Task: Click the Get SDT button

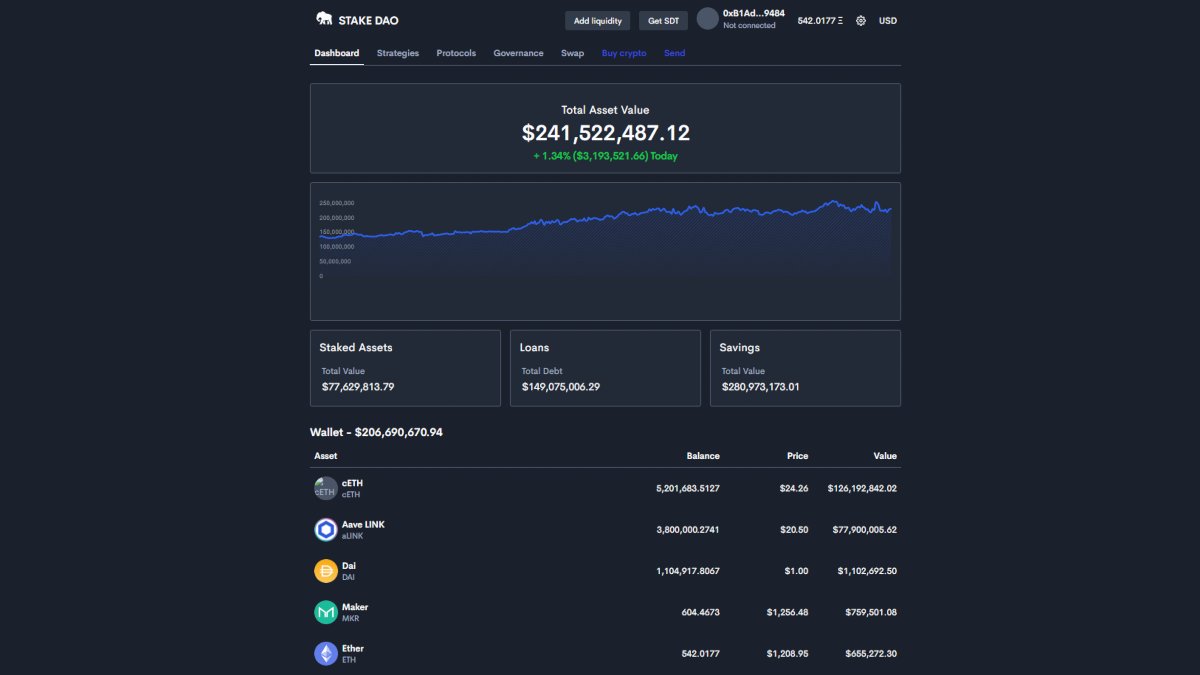Action: pyautogui.click(x=663, y=20)
